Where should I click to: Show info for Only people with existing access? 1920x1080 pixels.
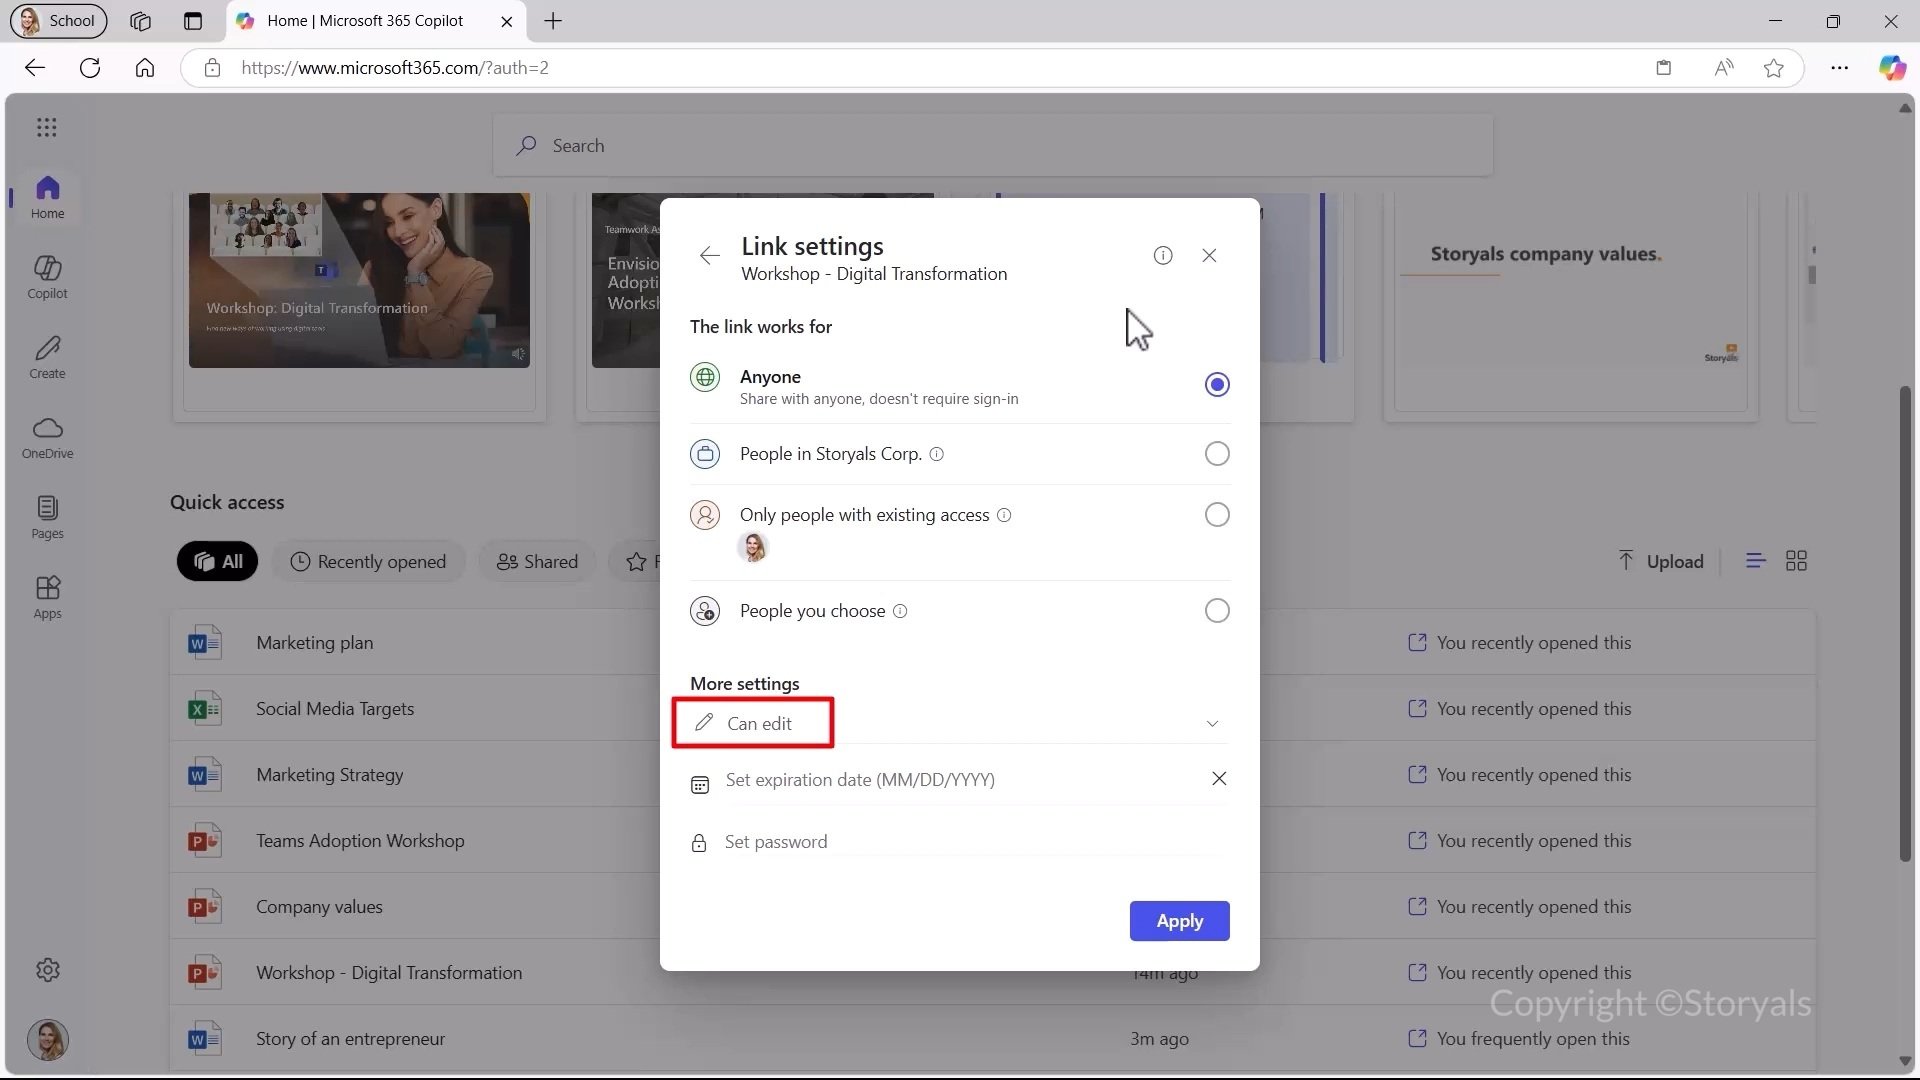(1004, 515)
